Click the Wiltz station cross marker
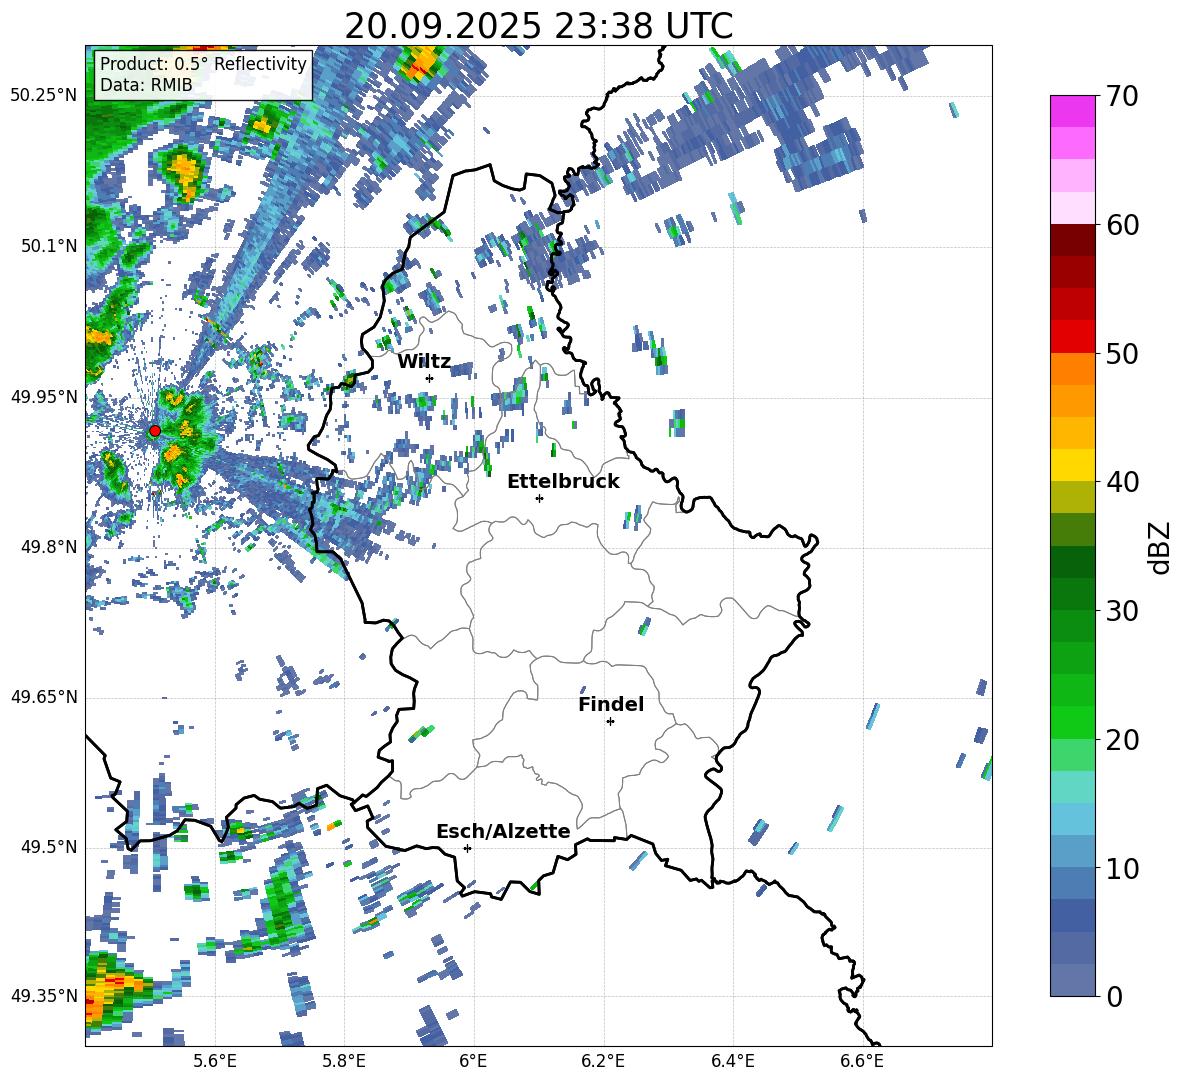The height and width of the screenshot is (1081, 1184). (x=430, y=378)
